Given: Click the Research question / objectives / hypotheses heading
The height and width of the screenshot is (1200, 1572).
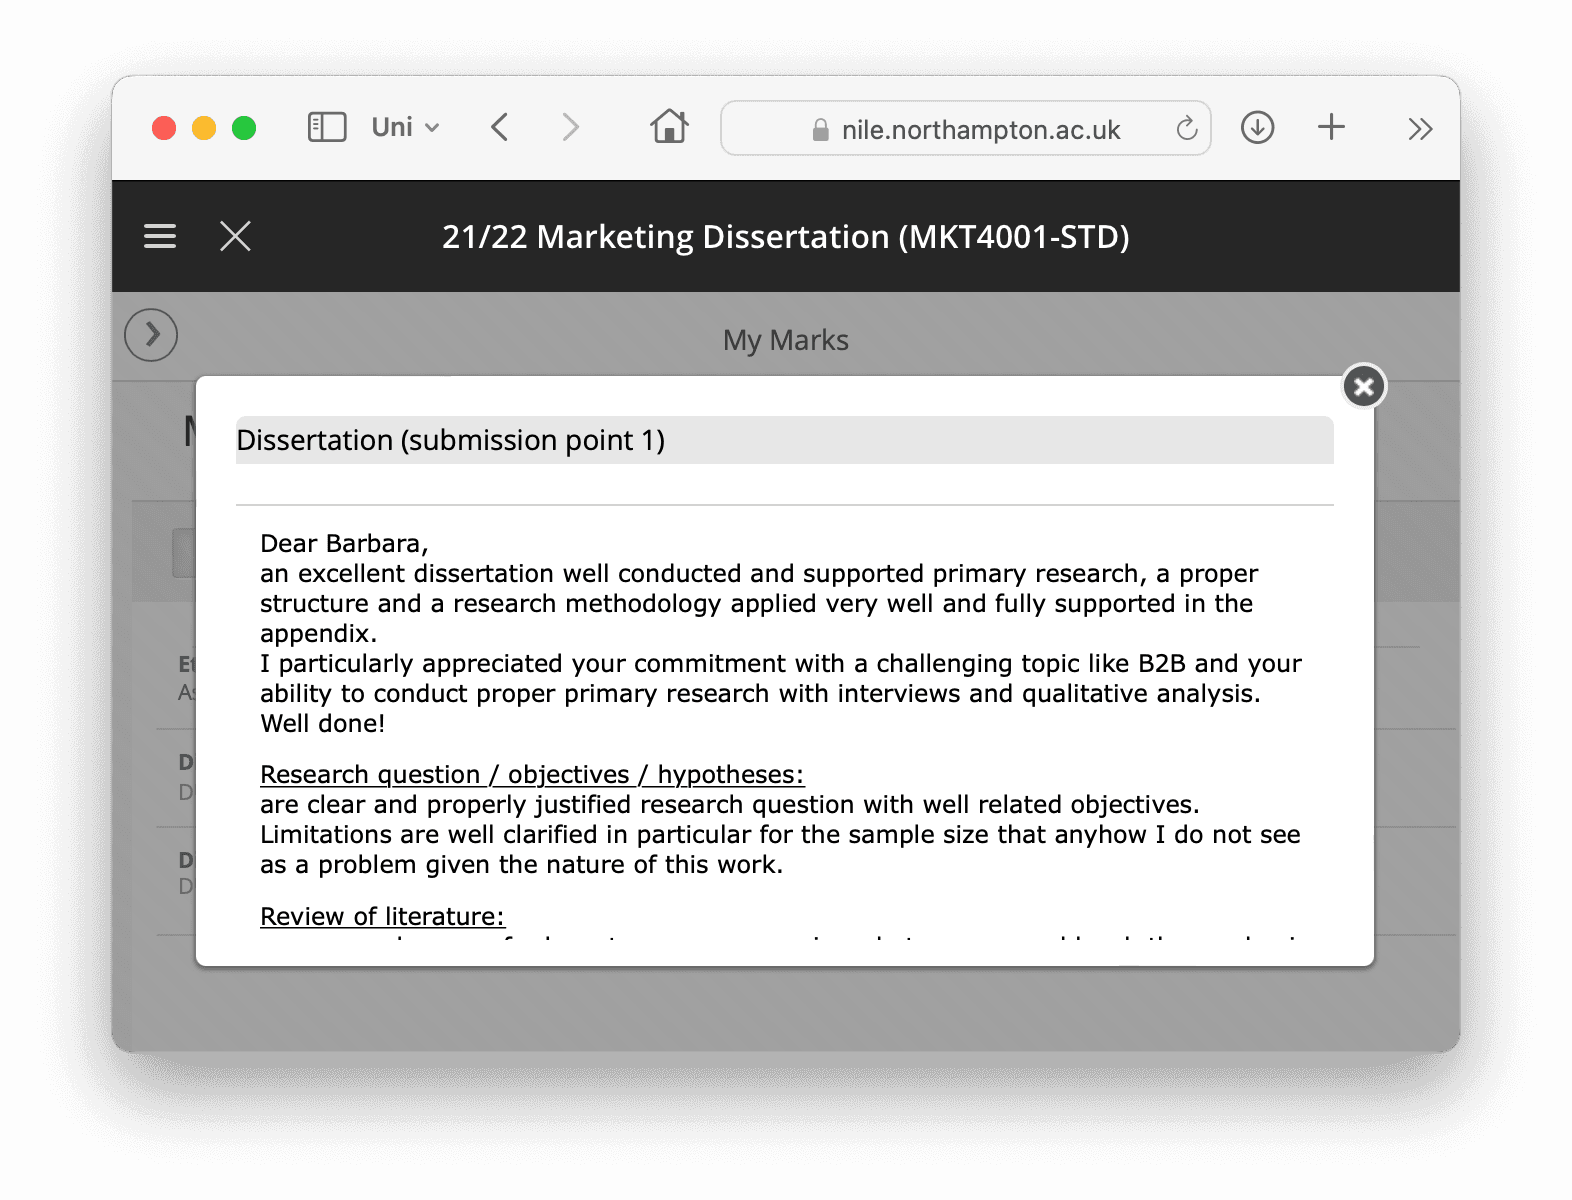Looking at the screenshot, I should point(531,775).
